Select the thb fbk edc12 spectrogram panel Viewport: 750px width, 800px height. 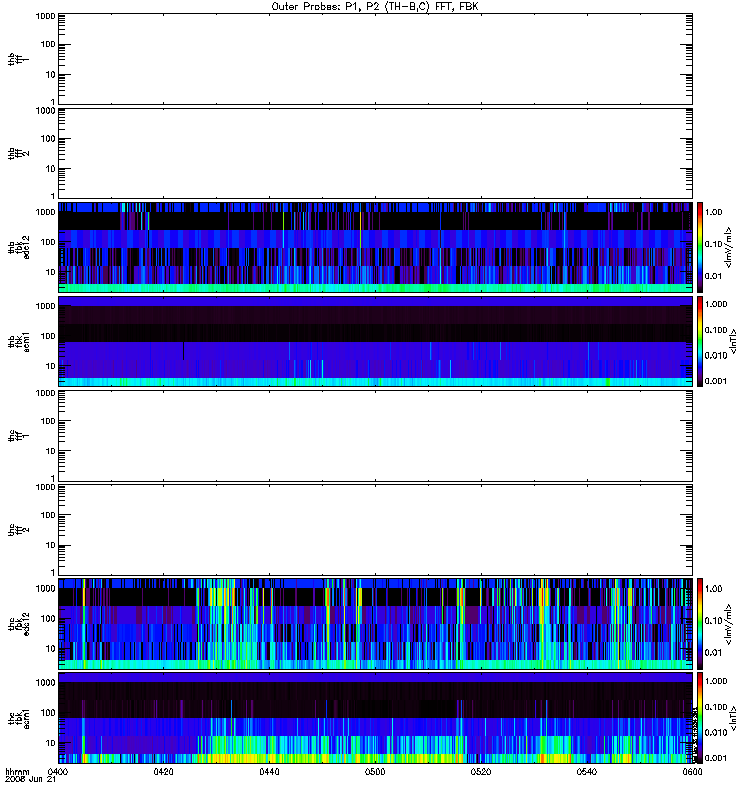(x=374, y=246)
